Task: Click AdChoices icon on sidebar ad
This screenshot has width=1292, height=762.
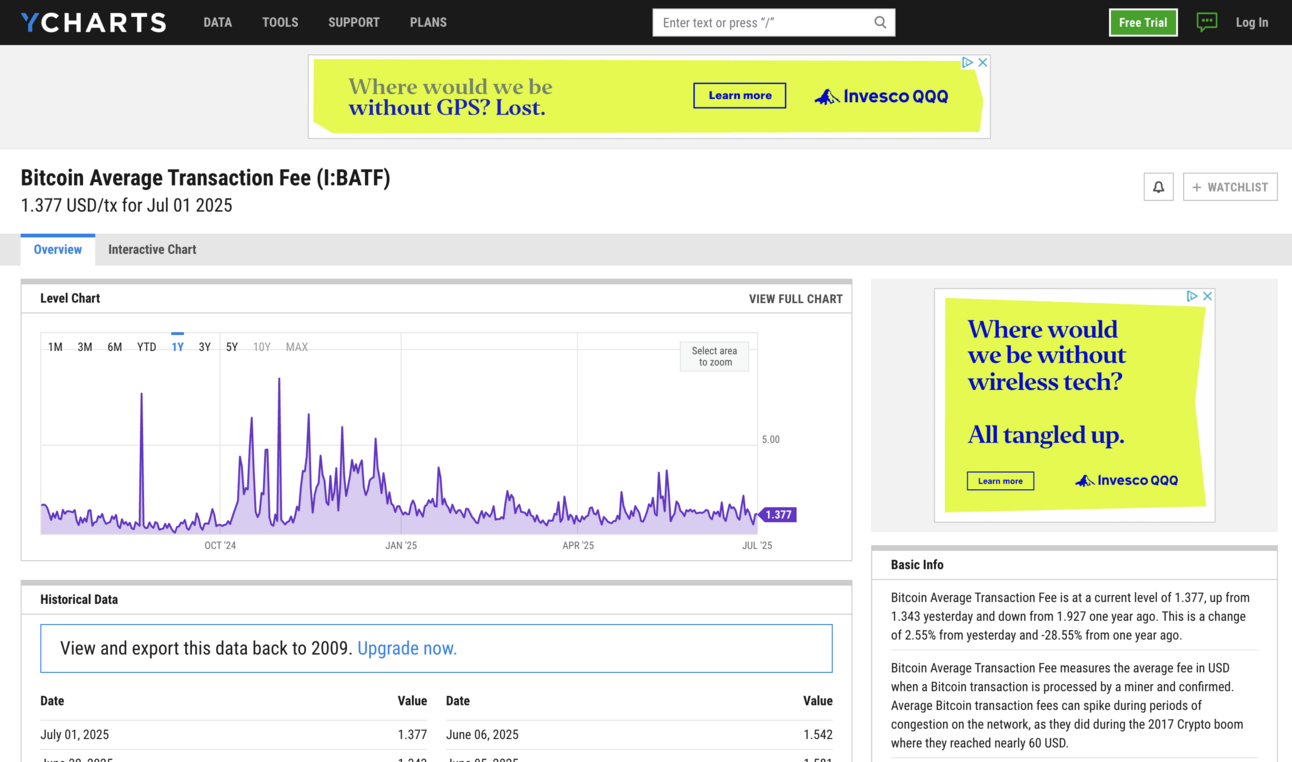Action: tap(1192, 296)
